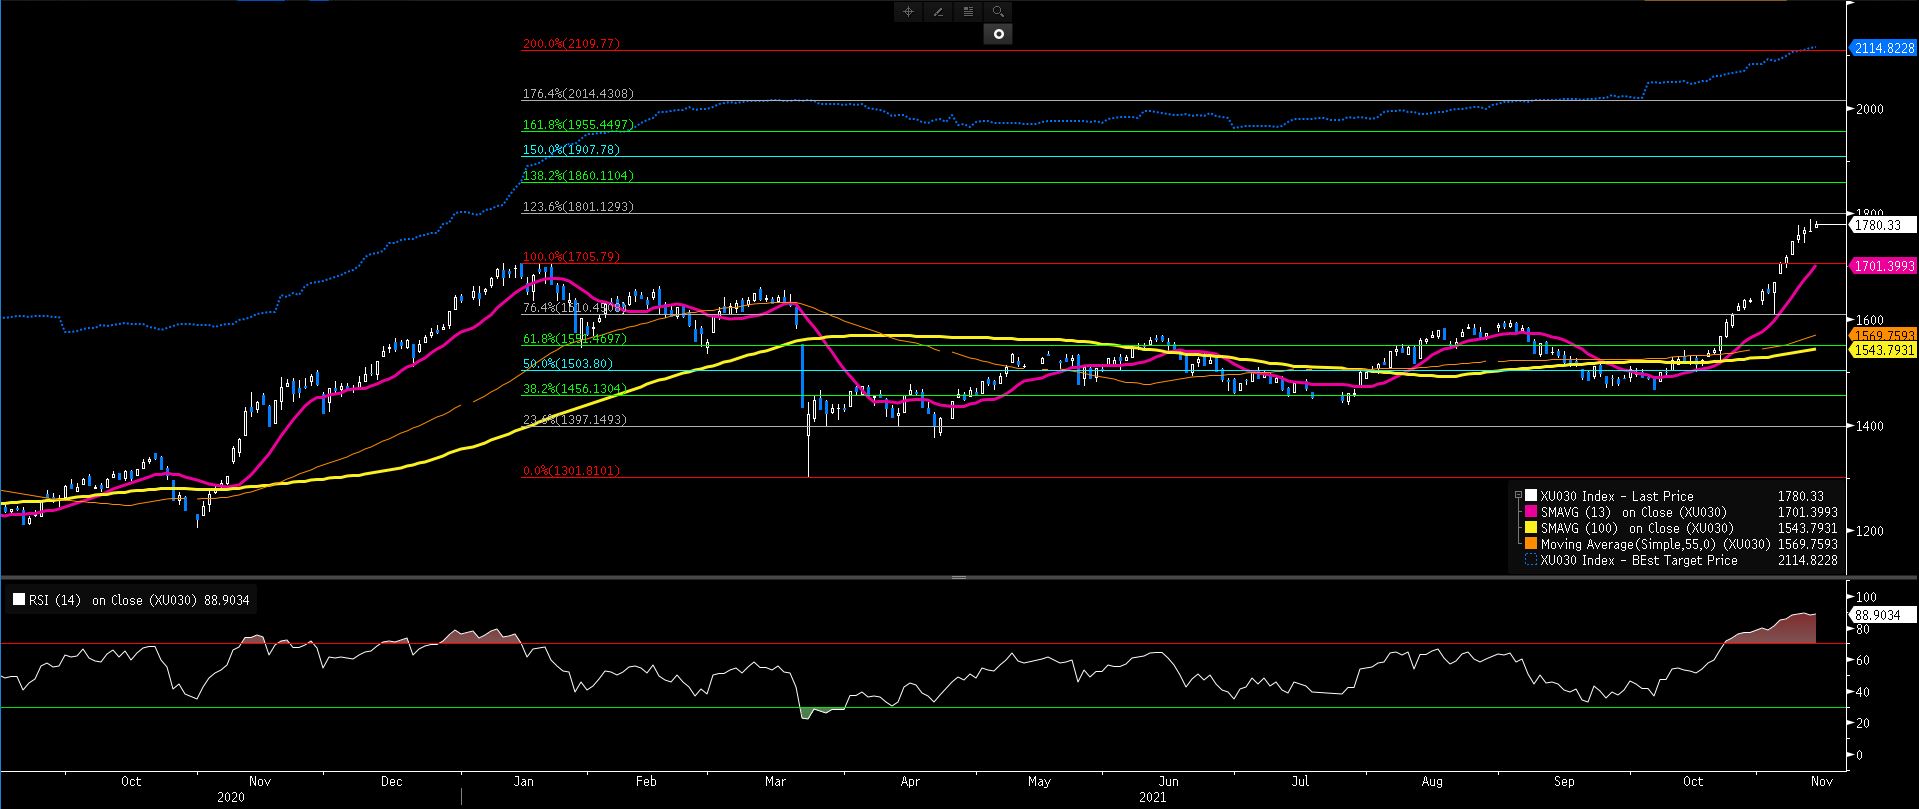The height and width of the screenshot is (809, 1919).
Task: Activate the crosshair cursor tool
Action: (908, 12)
